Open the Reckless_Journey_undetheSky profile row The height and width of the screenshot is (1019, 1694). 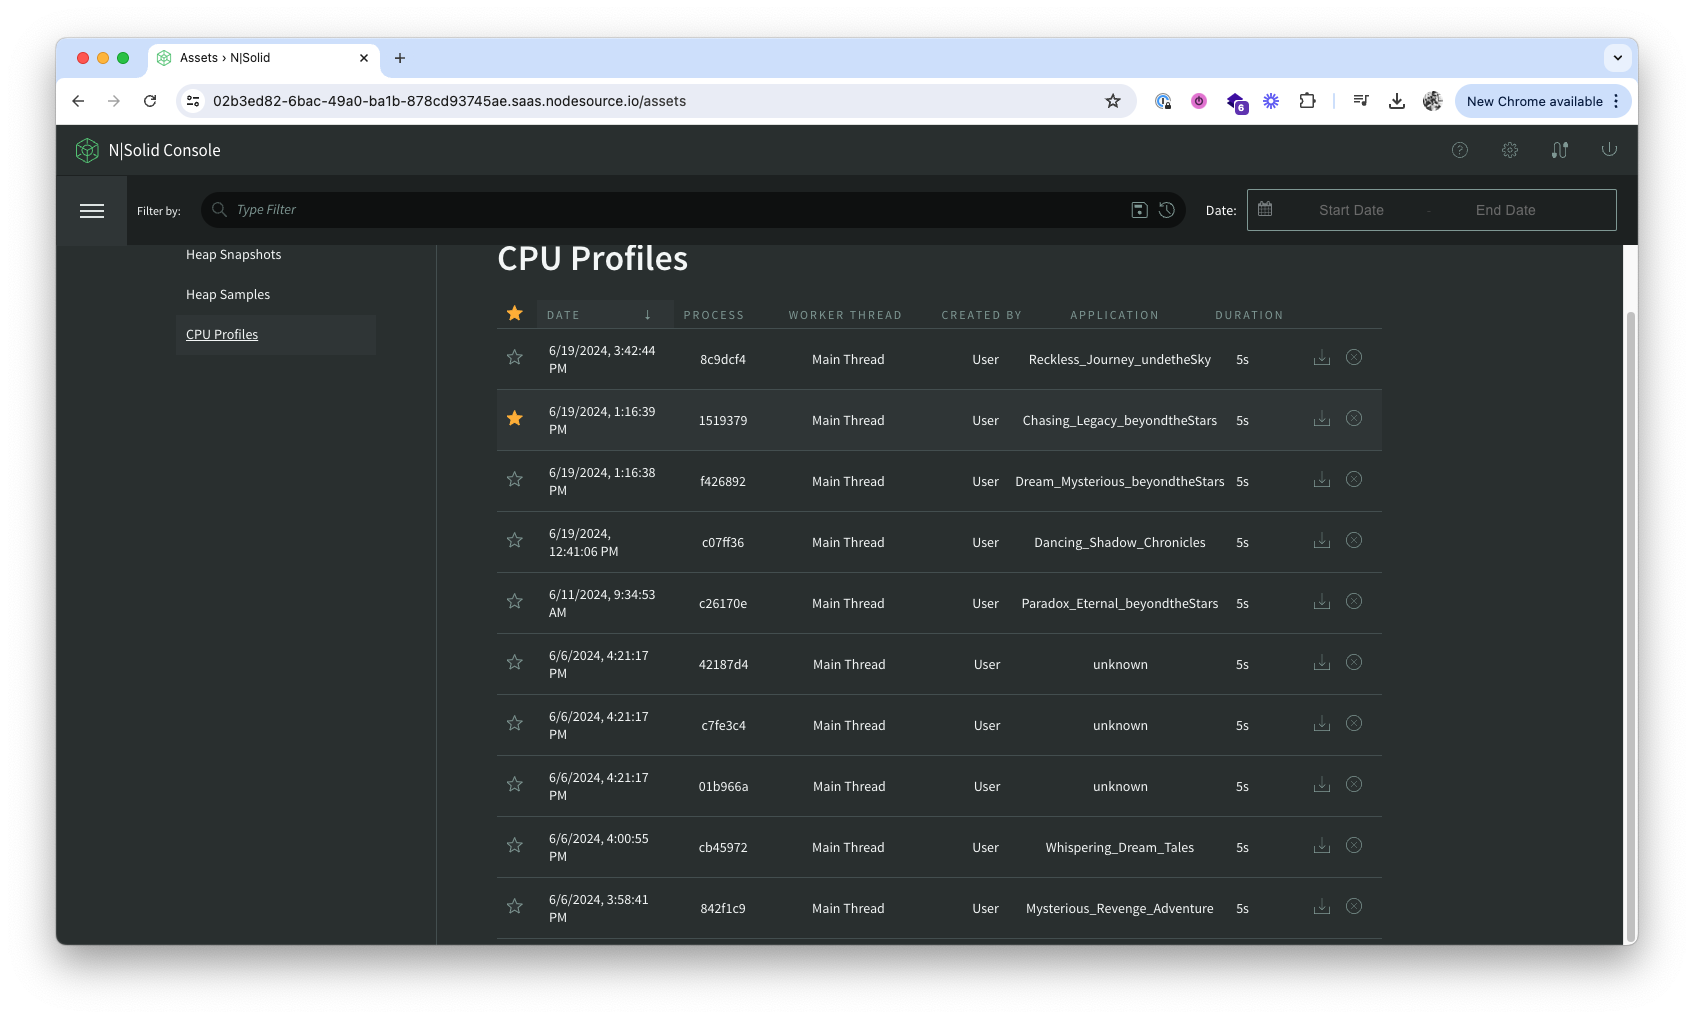pyautogui.click(x=939, y=359)
